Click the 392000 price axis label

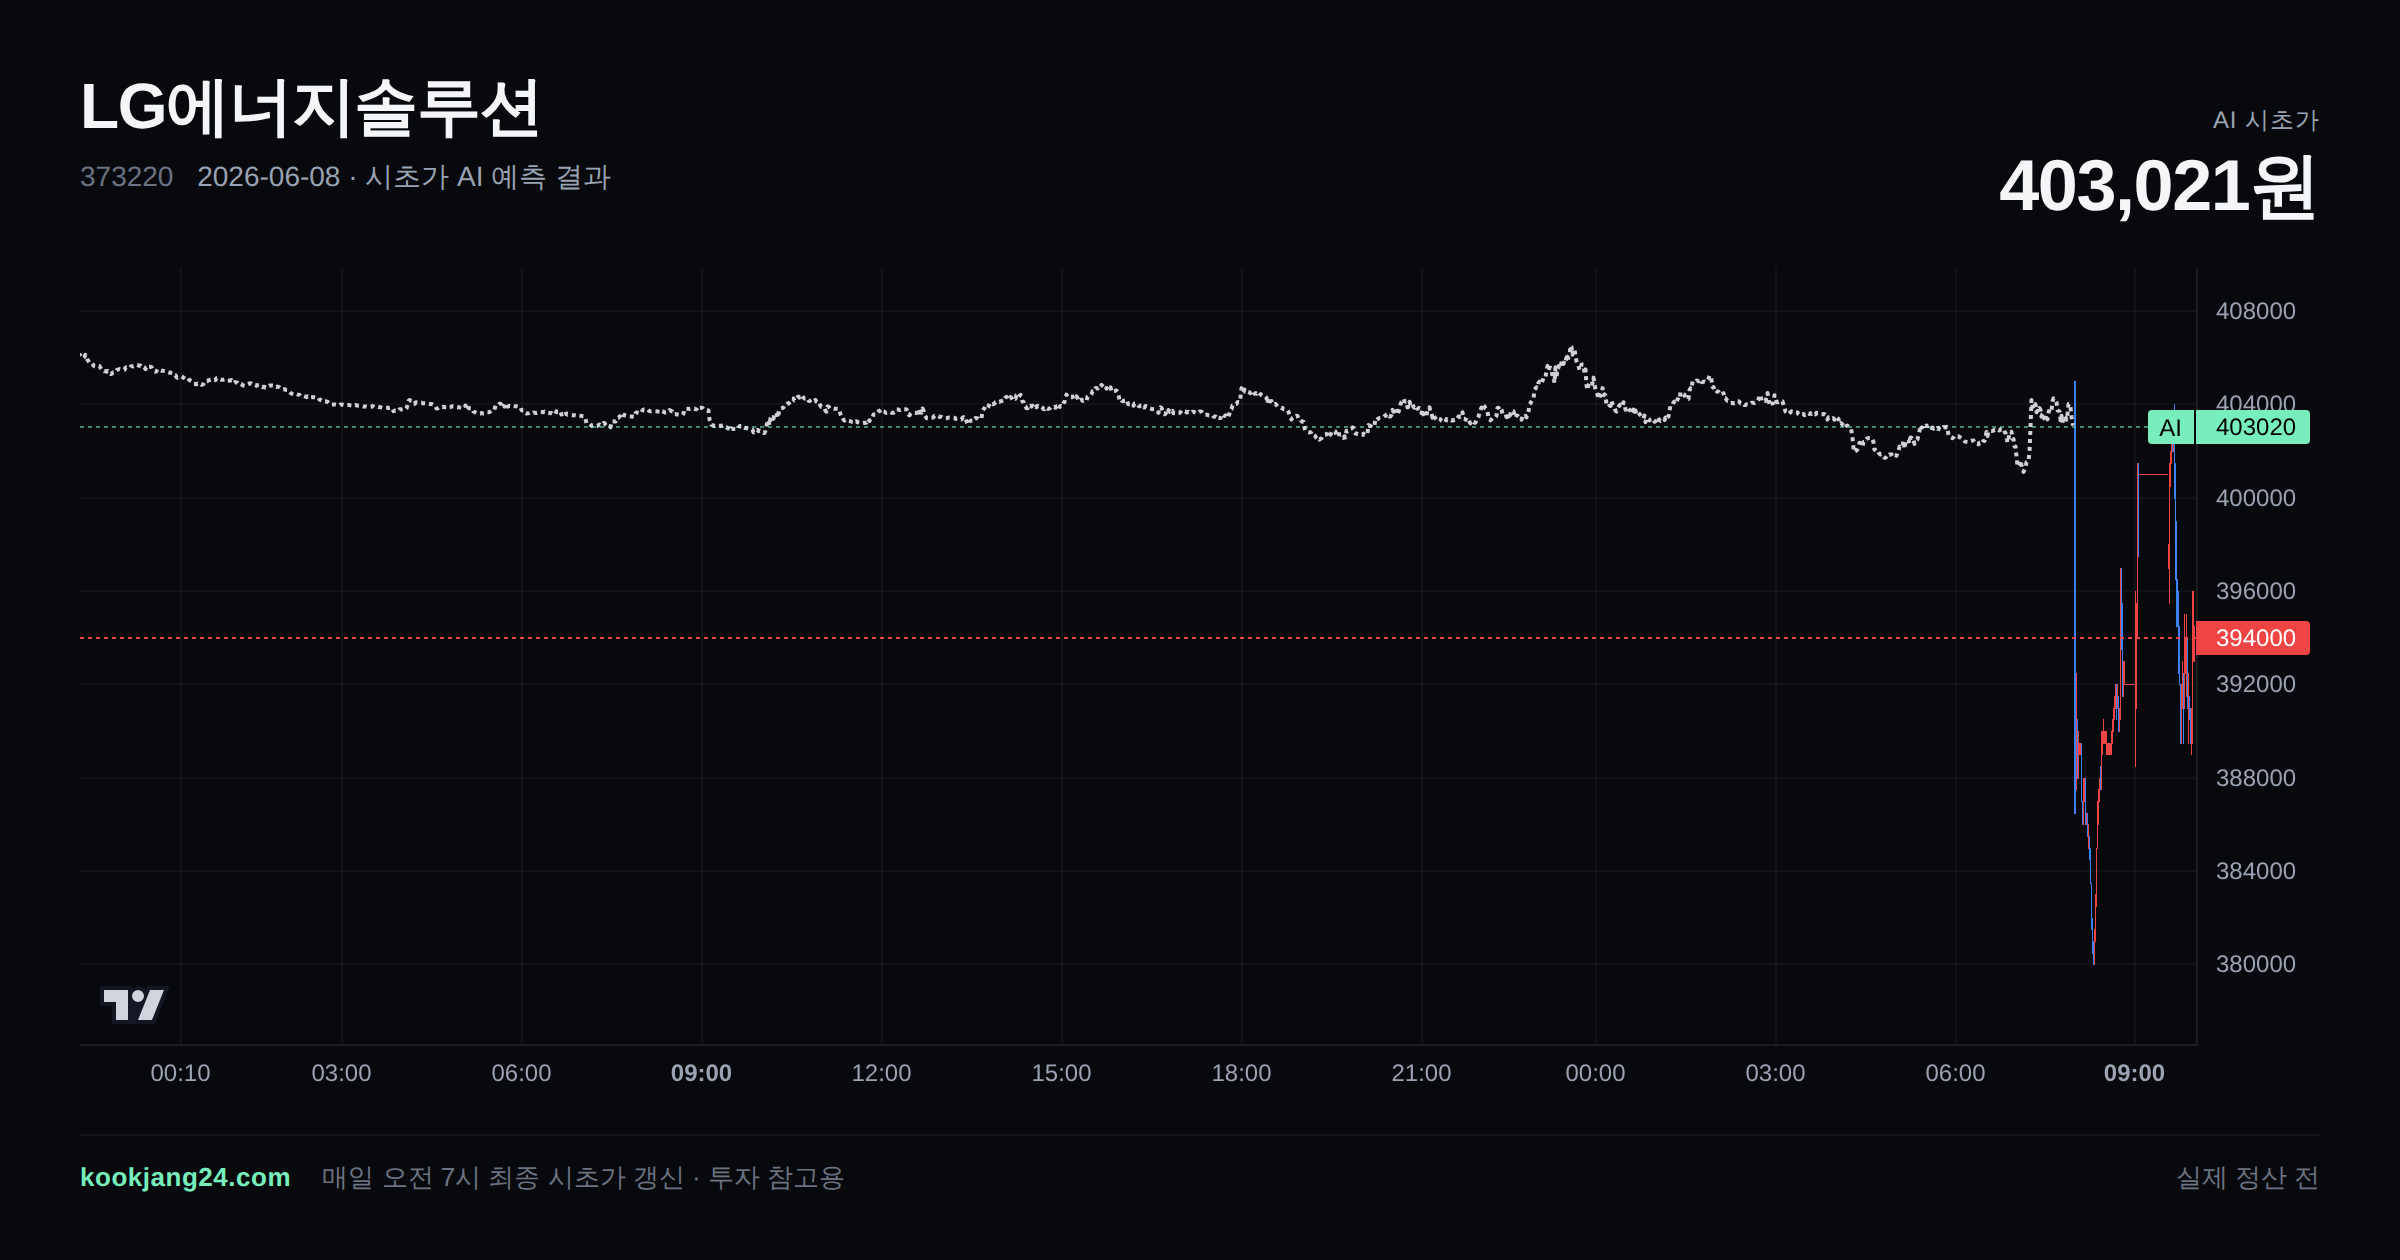point(2255,684)
